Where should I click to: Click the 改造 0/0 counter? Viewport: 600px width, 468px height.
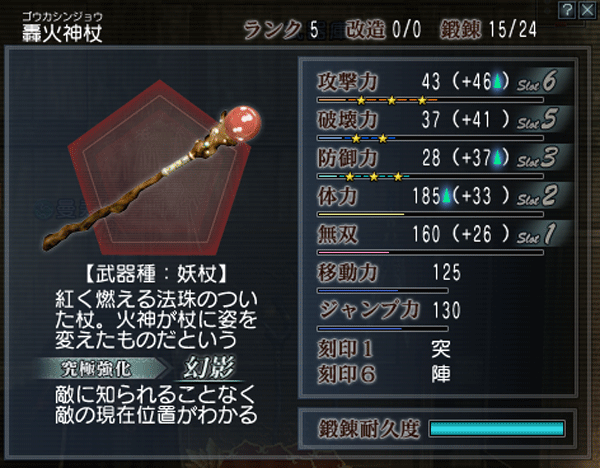tap(383, 29)
